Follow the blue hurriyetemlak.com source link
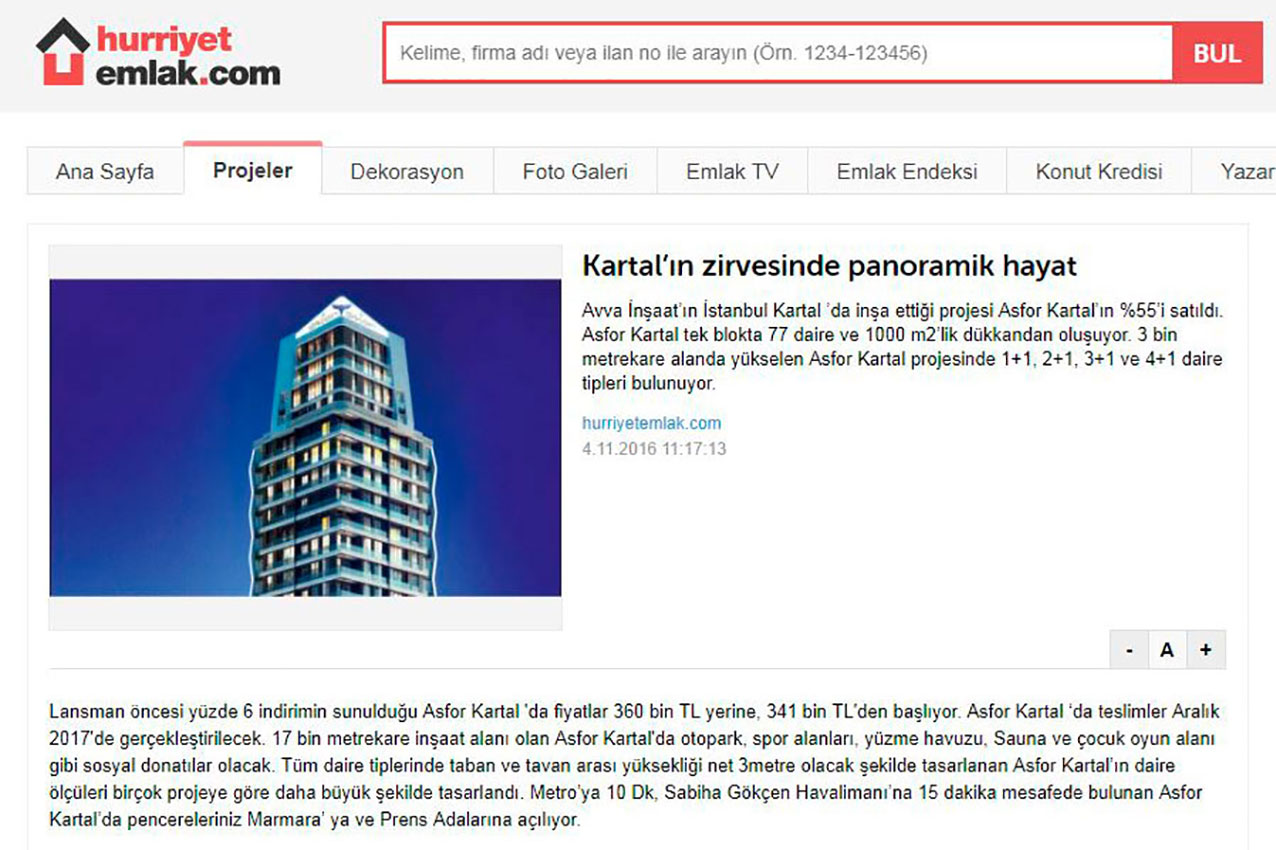 pyautogui.click(x=651, y=423)
